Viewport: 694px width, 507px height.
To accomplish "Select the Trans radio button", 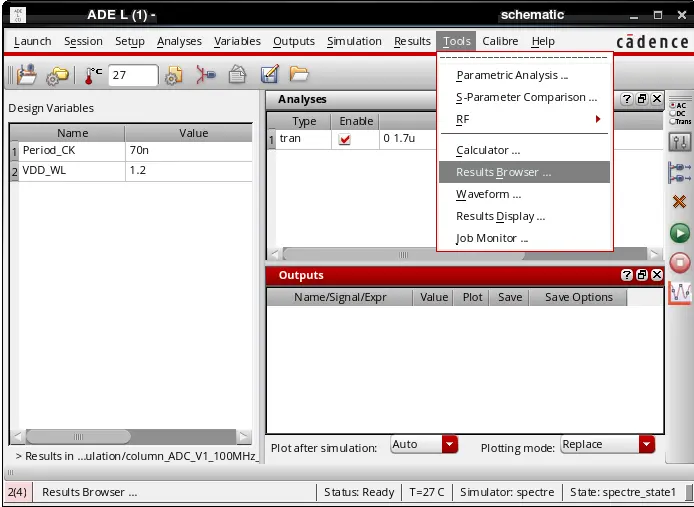I will click(672, 121).
